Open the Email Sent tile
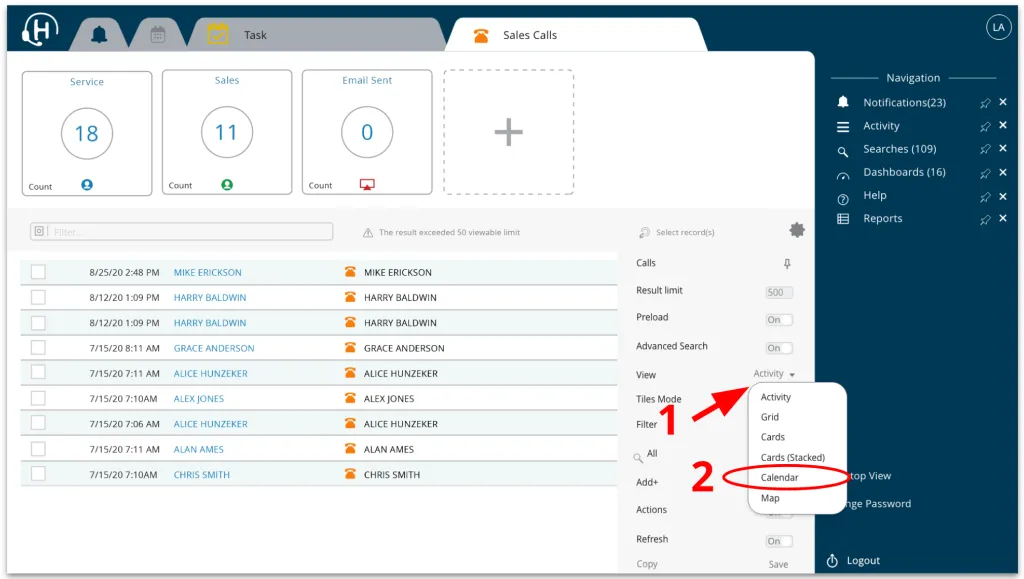1024x579 pixels. coord(367,133)
